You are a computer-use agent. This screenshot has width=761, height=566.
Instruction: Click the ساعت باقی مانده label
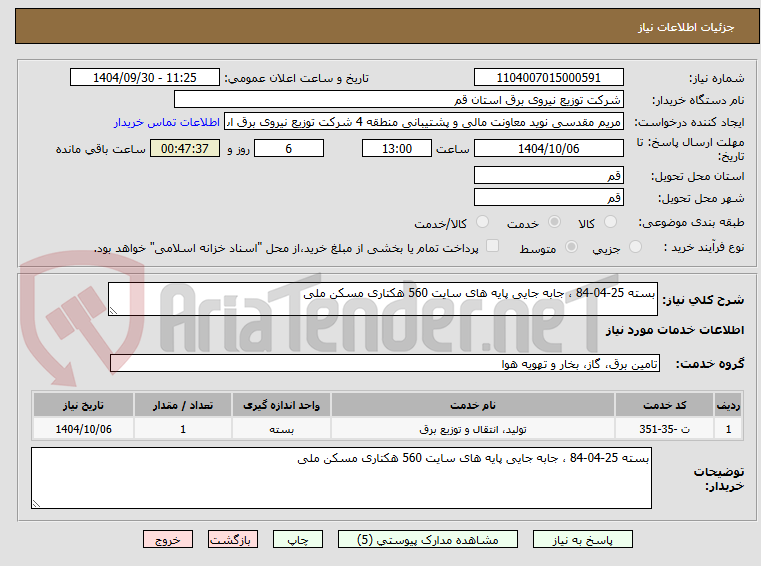100,149
